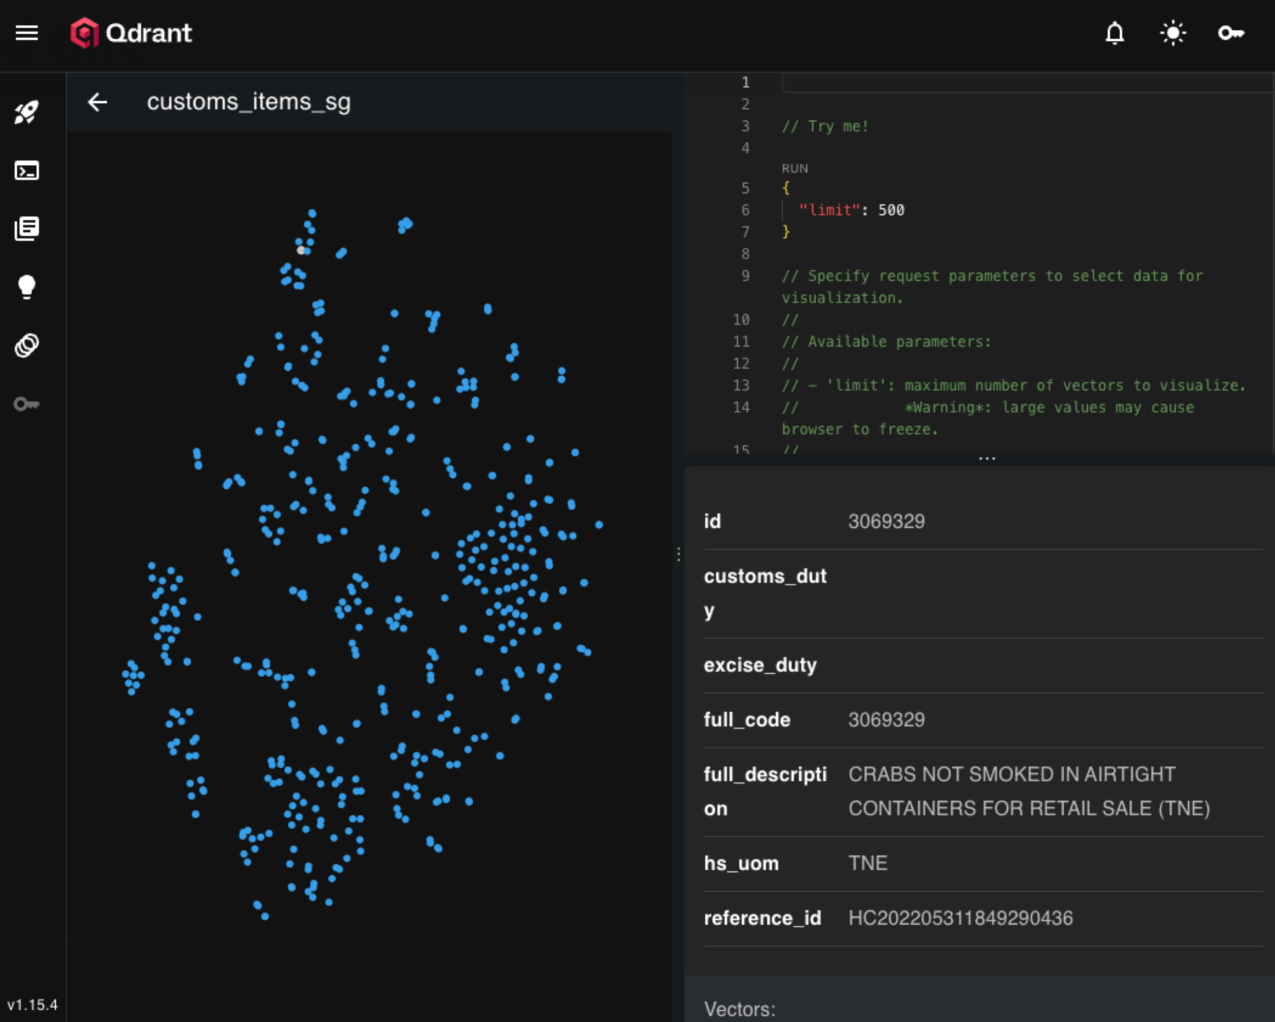Open API key settings in header
This screenshot has width=1275, height=1022.
(1230, 33)
